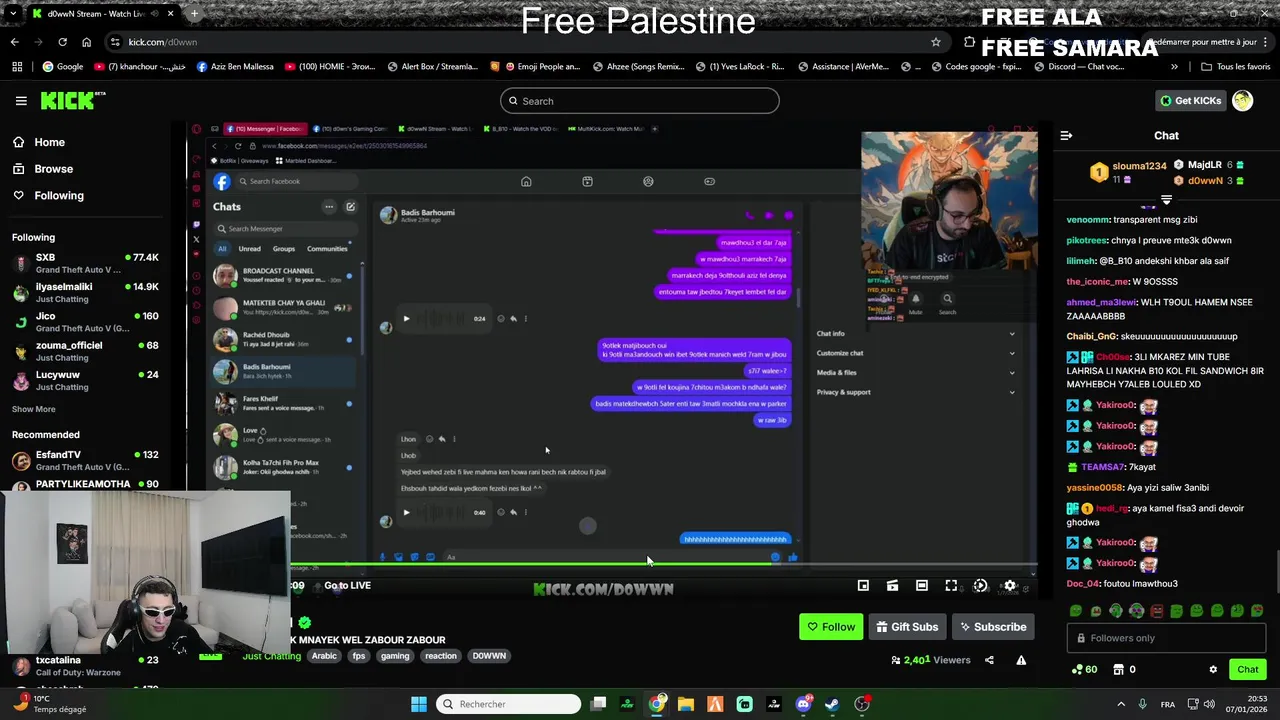The image size is (1280, 720).
Task: Go to Home in the Kick sidebar
Action: pos(49,142)
